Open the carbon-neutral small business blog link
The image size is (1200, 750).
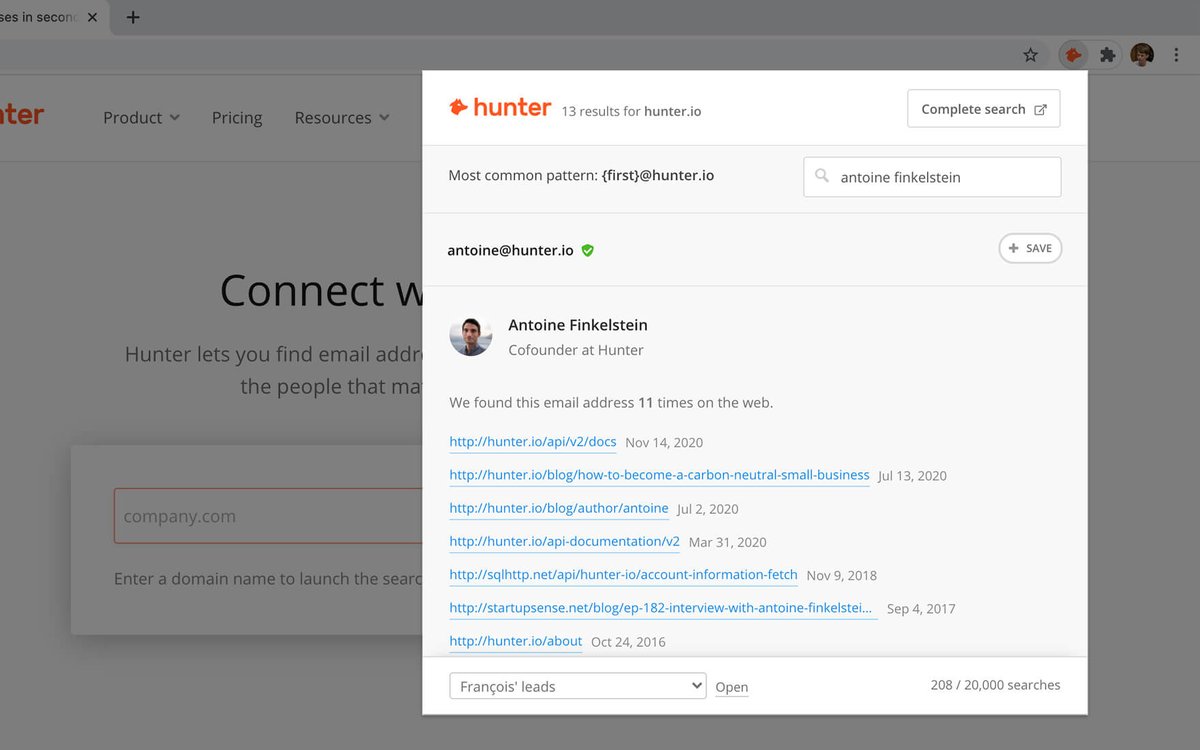(659, 475)
